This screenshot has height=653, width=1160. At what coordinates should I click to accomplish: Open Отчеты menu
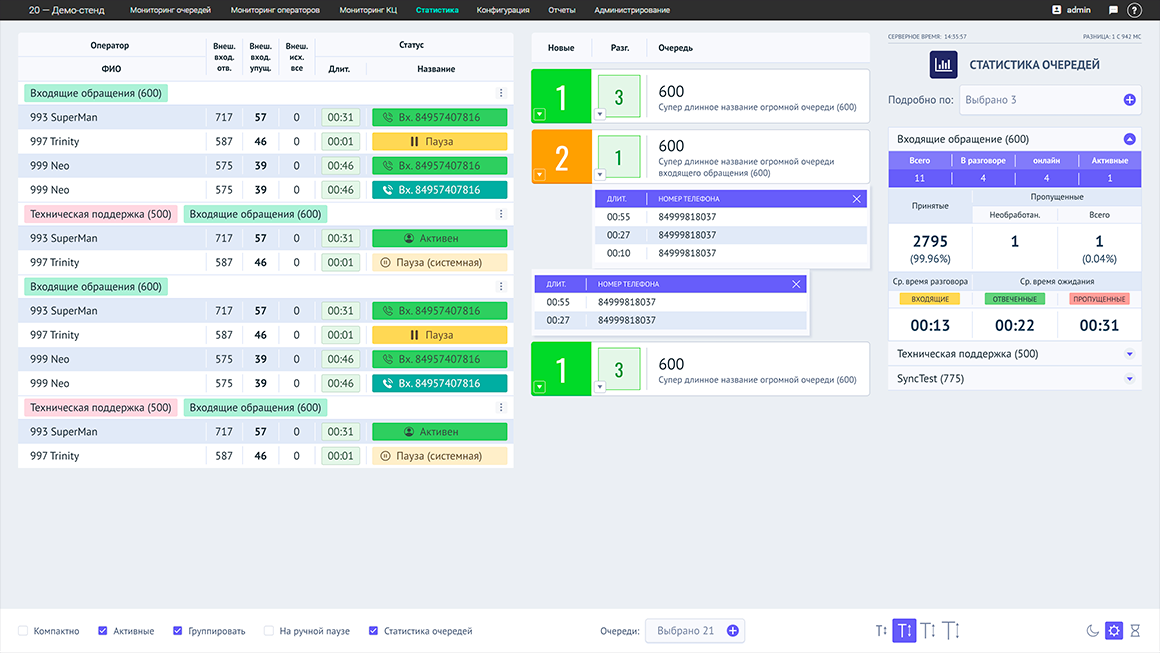pos(562,10)
